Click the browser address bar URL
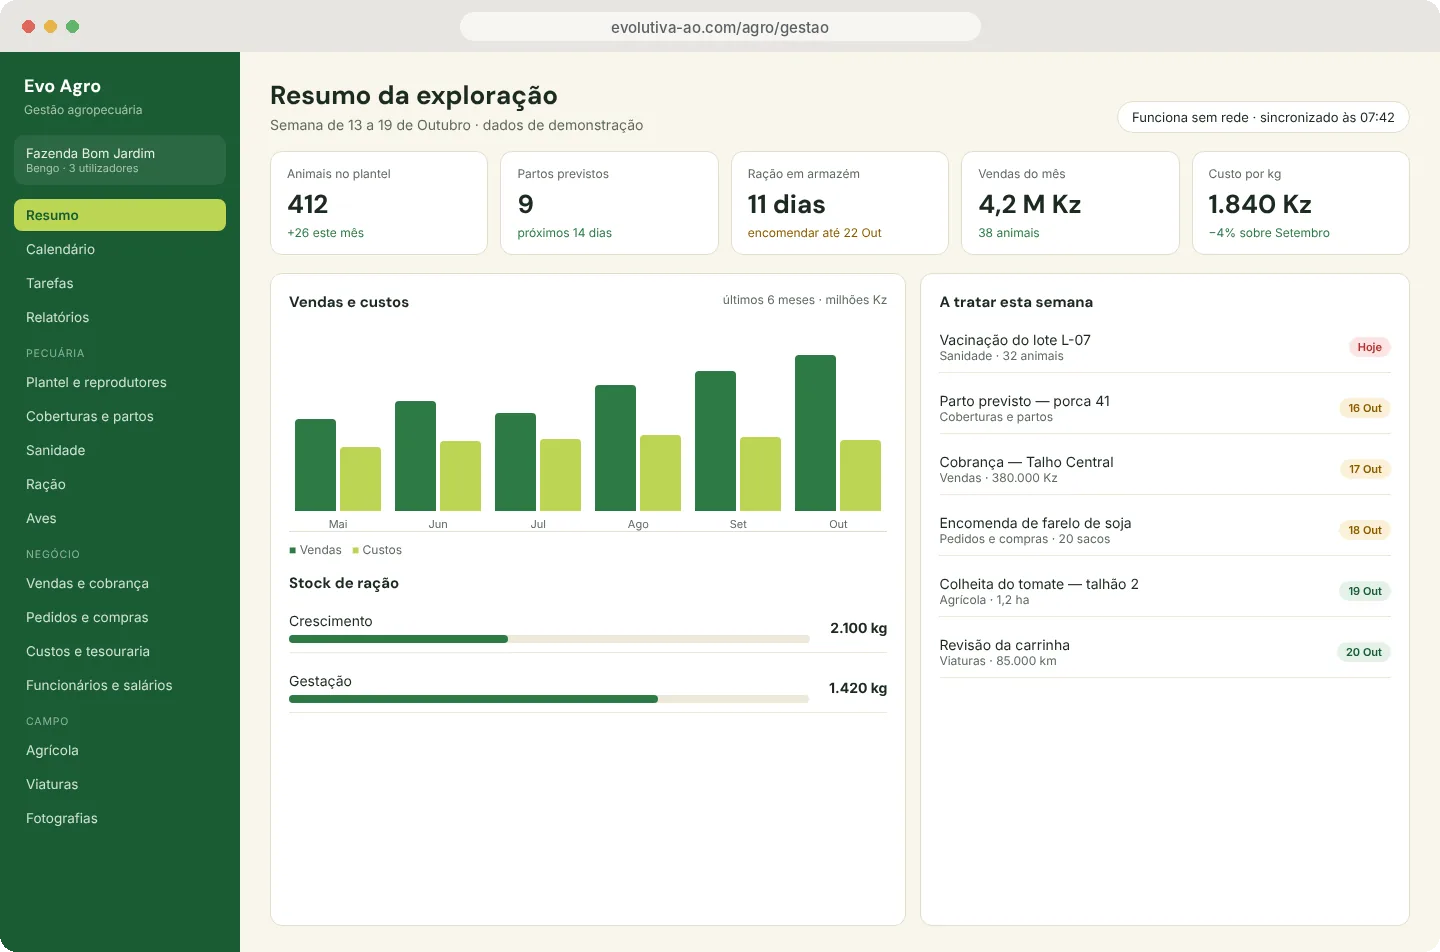The width and height of the screenshot is (1440, 952). (720, 27)
